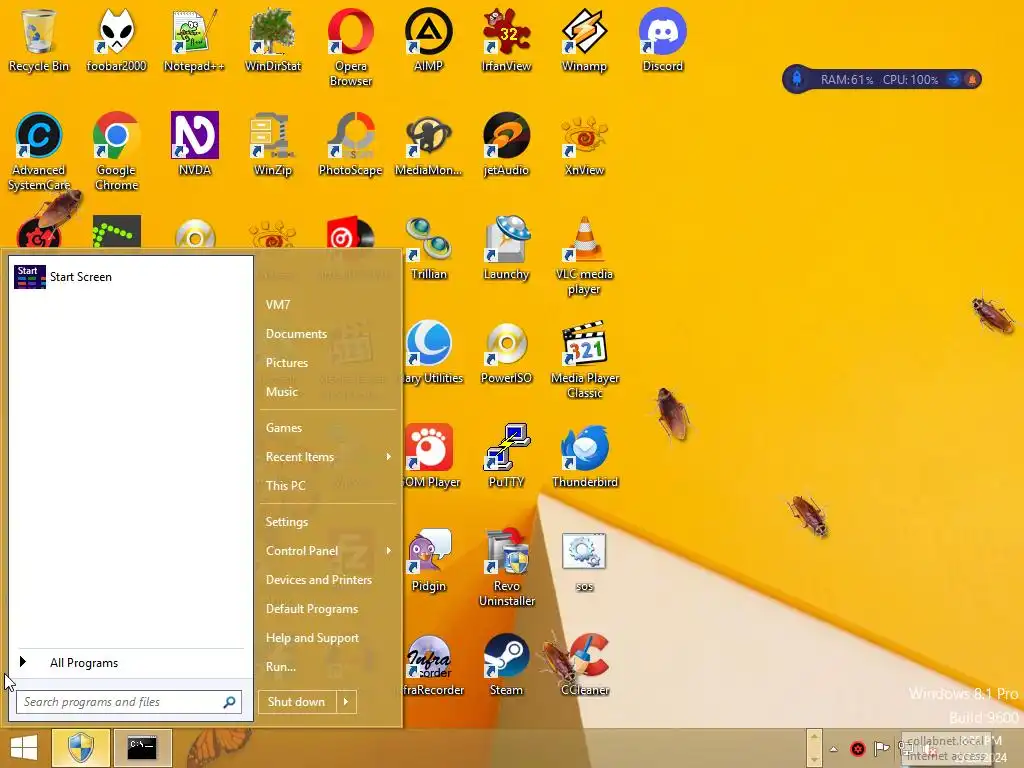This screenshot has width=1024, height=768.
Task: Open Media Player Classic shortcut
Action: pos(584,360)
